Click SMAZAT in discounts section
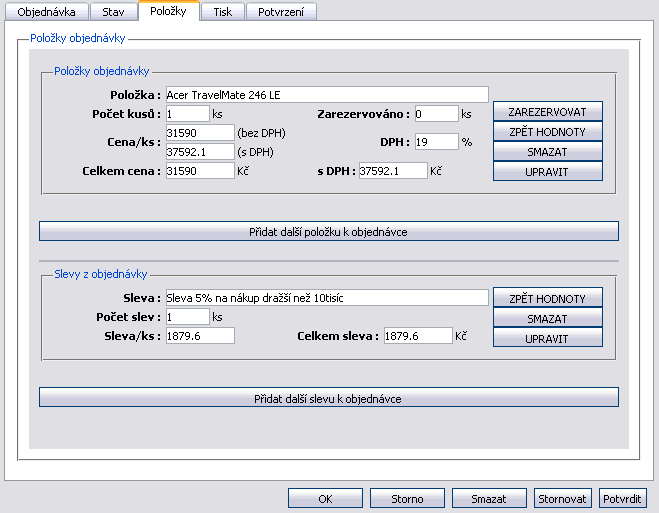 click(548, 318)
